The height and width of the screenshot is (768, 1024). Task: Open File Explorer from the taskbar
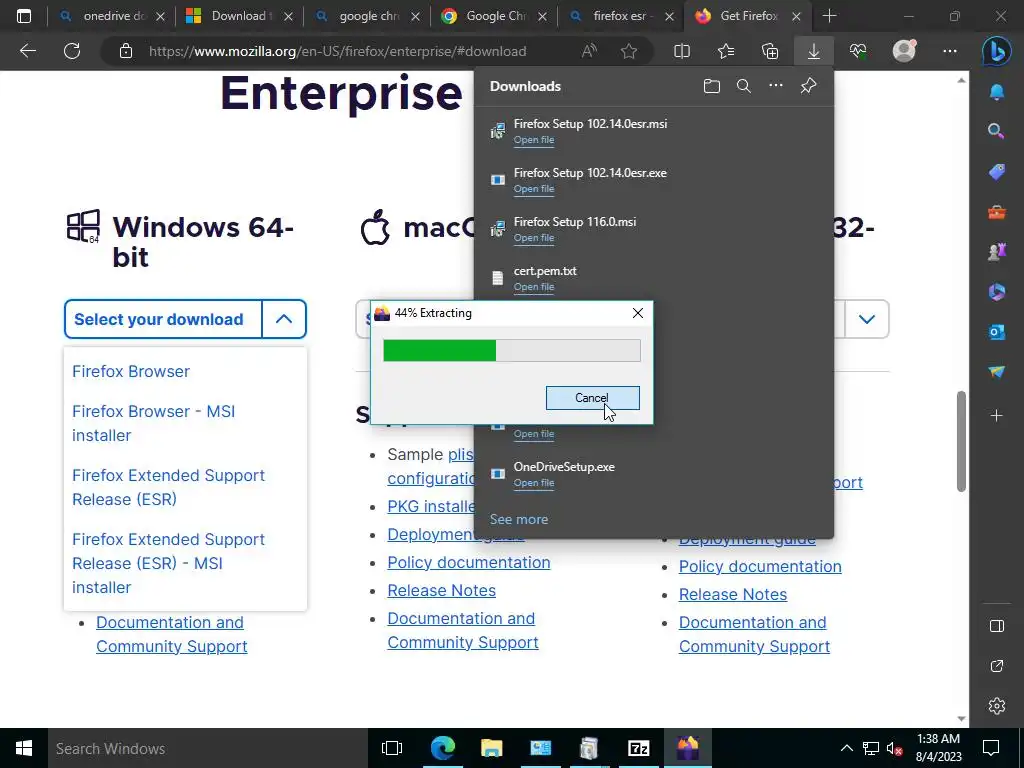click(491, 748)
